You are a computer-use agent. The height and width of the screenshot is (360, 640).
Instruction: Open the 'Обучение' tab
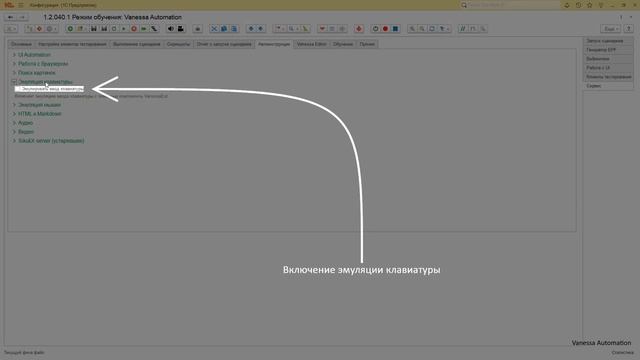[x=343, y=44]
